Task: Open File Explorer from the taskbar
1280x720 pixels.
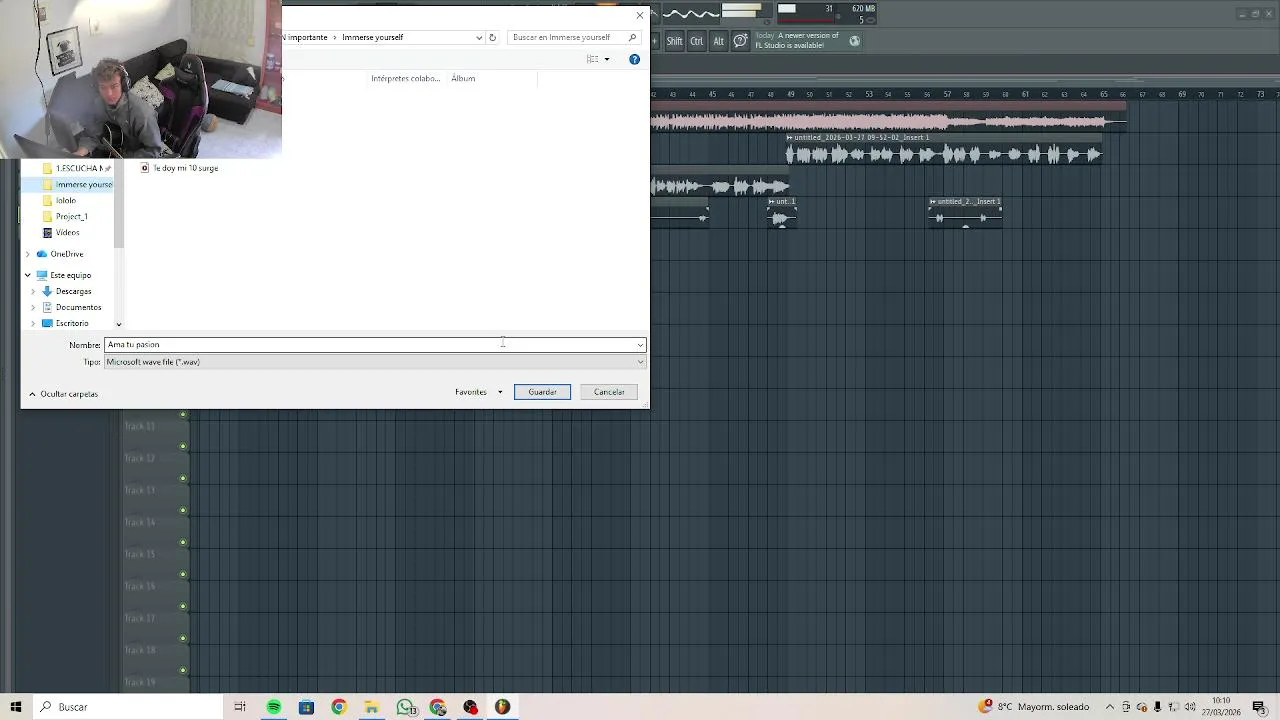Action: coord(371,707)
